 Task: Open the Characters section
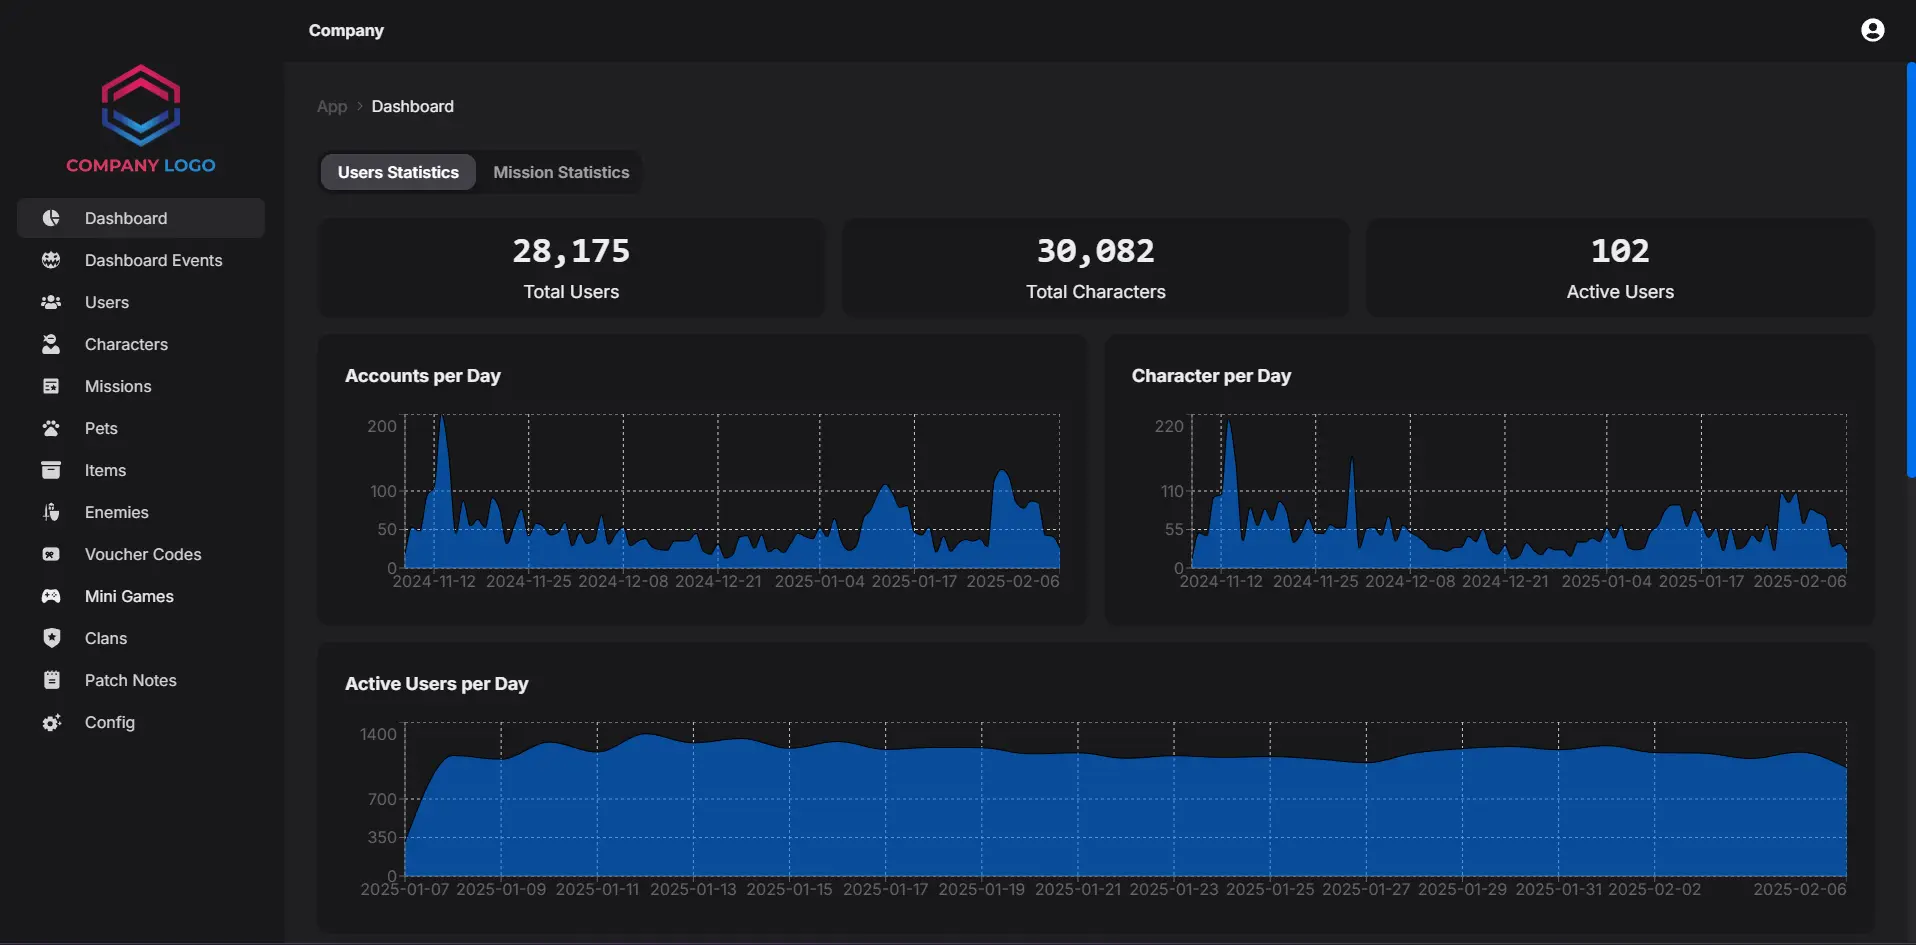coord(141,344)
